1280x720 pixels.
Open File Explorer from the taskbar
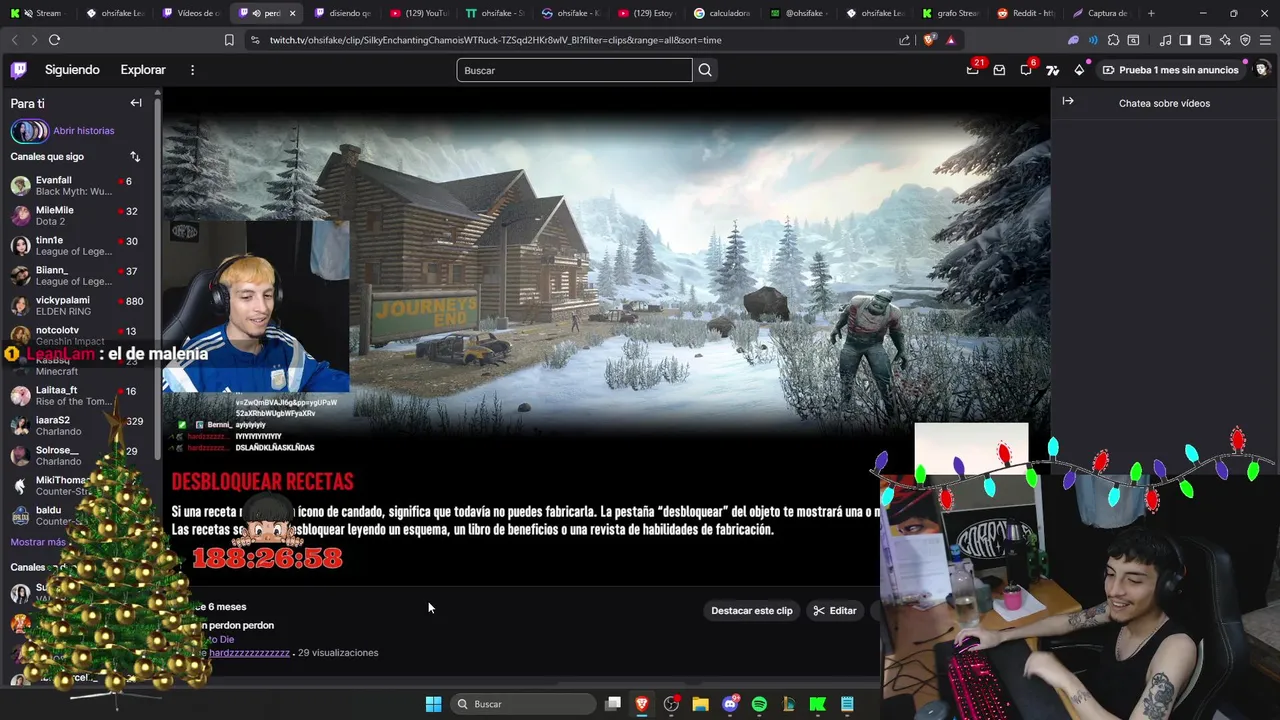point(701,704)
